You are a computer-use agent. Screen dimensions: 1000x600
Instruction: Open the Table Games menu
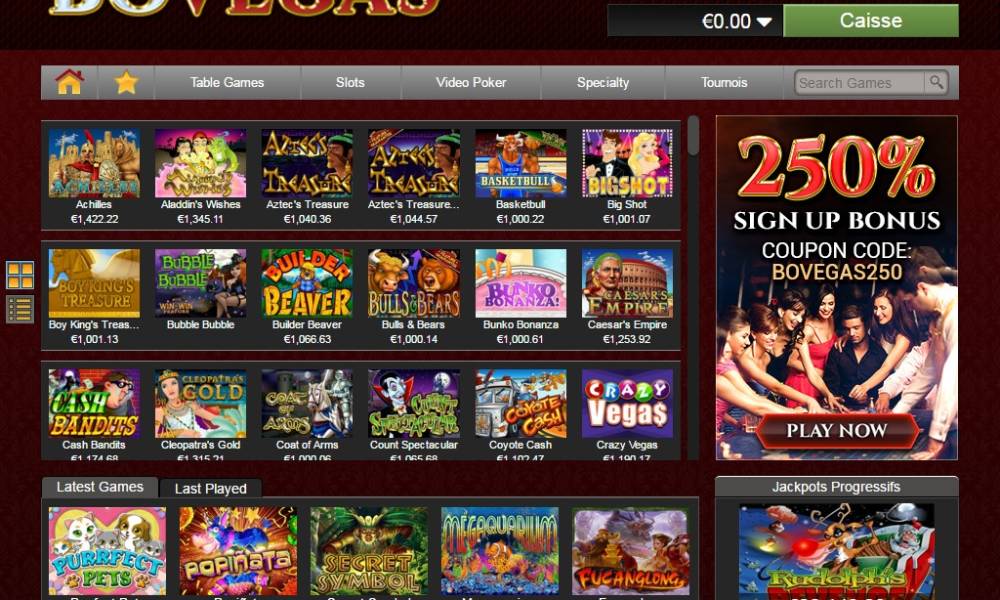[x=227, y=82]
